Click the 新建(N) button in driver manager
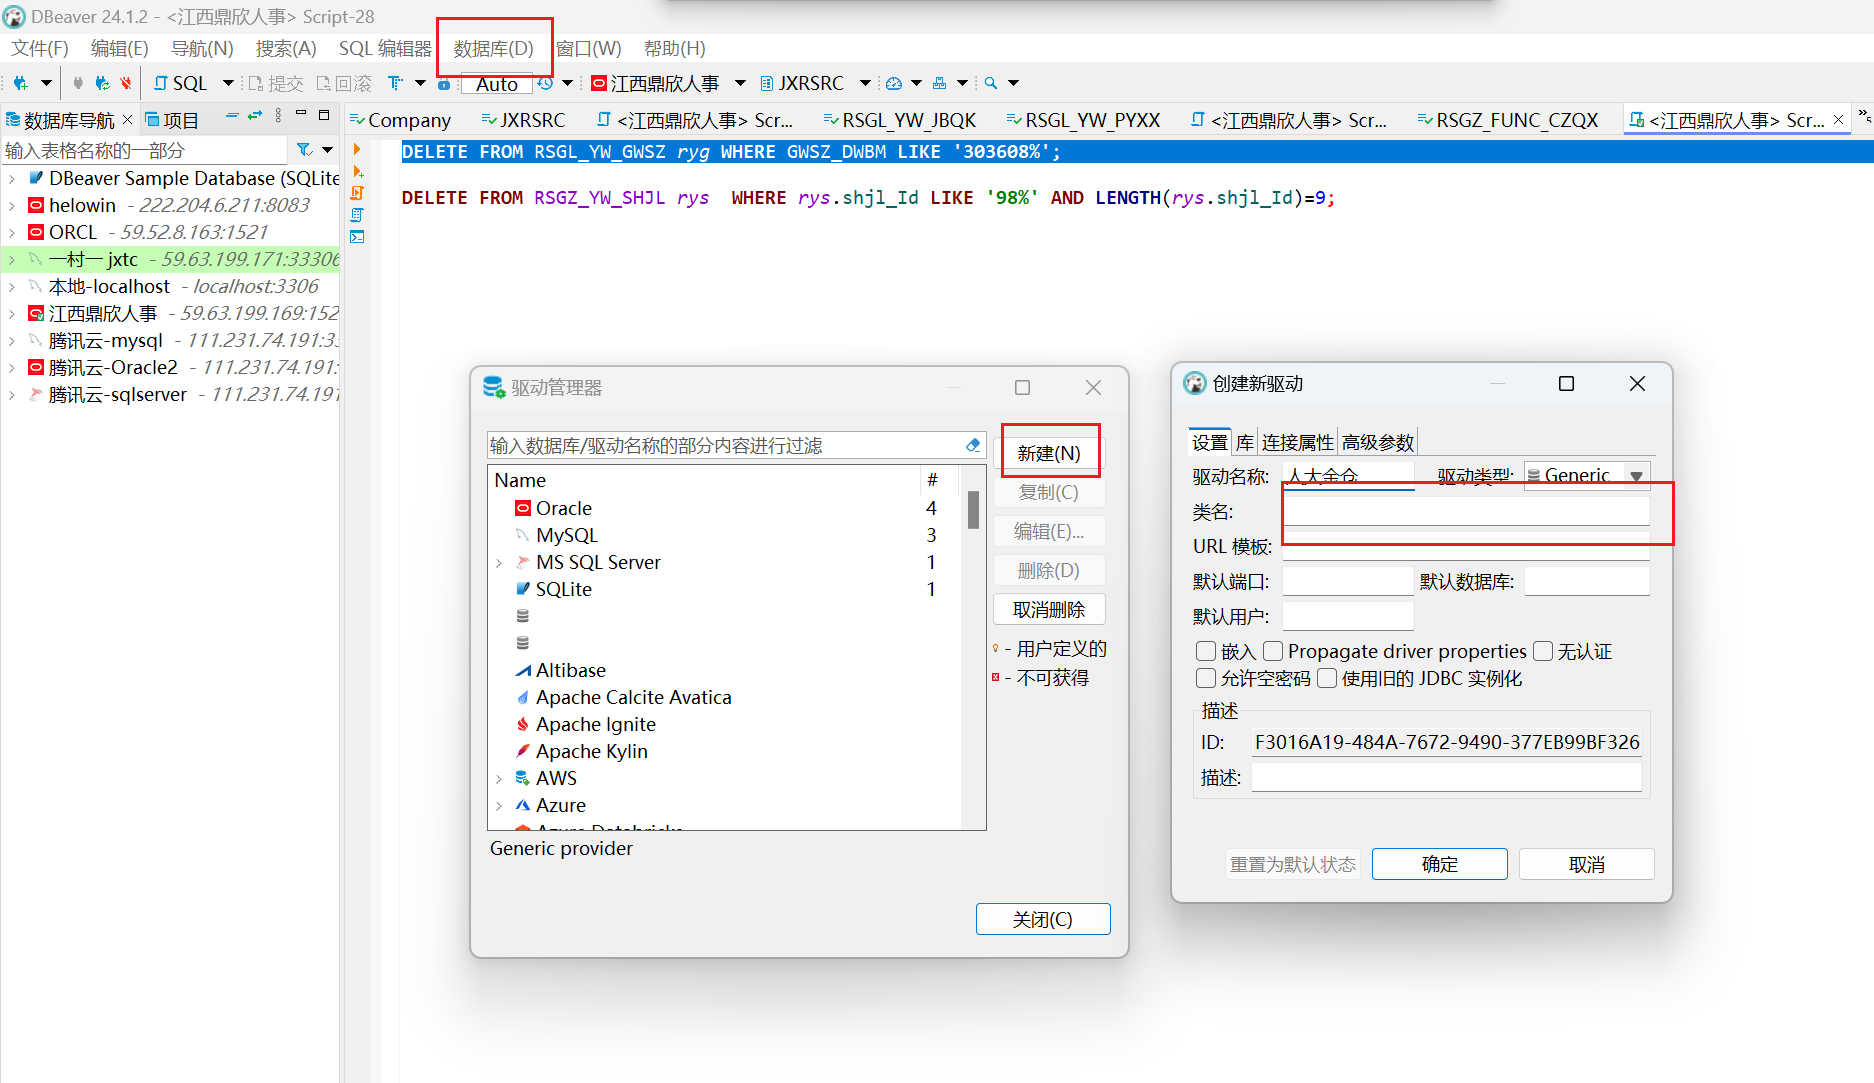Image resolution: width=1874 pixels, height=1083 pixels. click(x=1050, y=452)
